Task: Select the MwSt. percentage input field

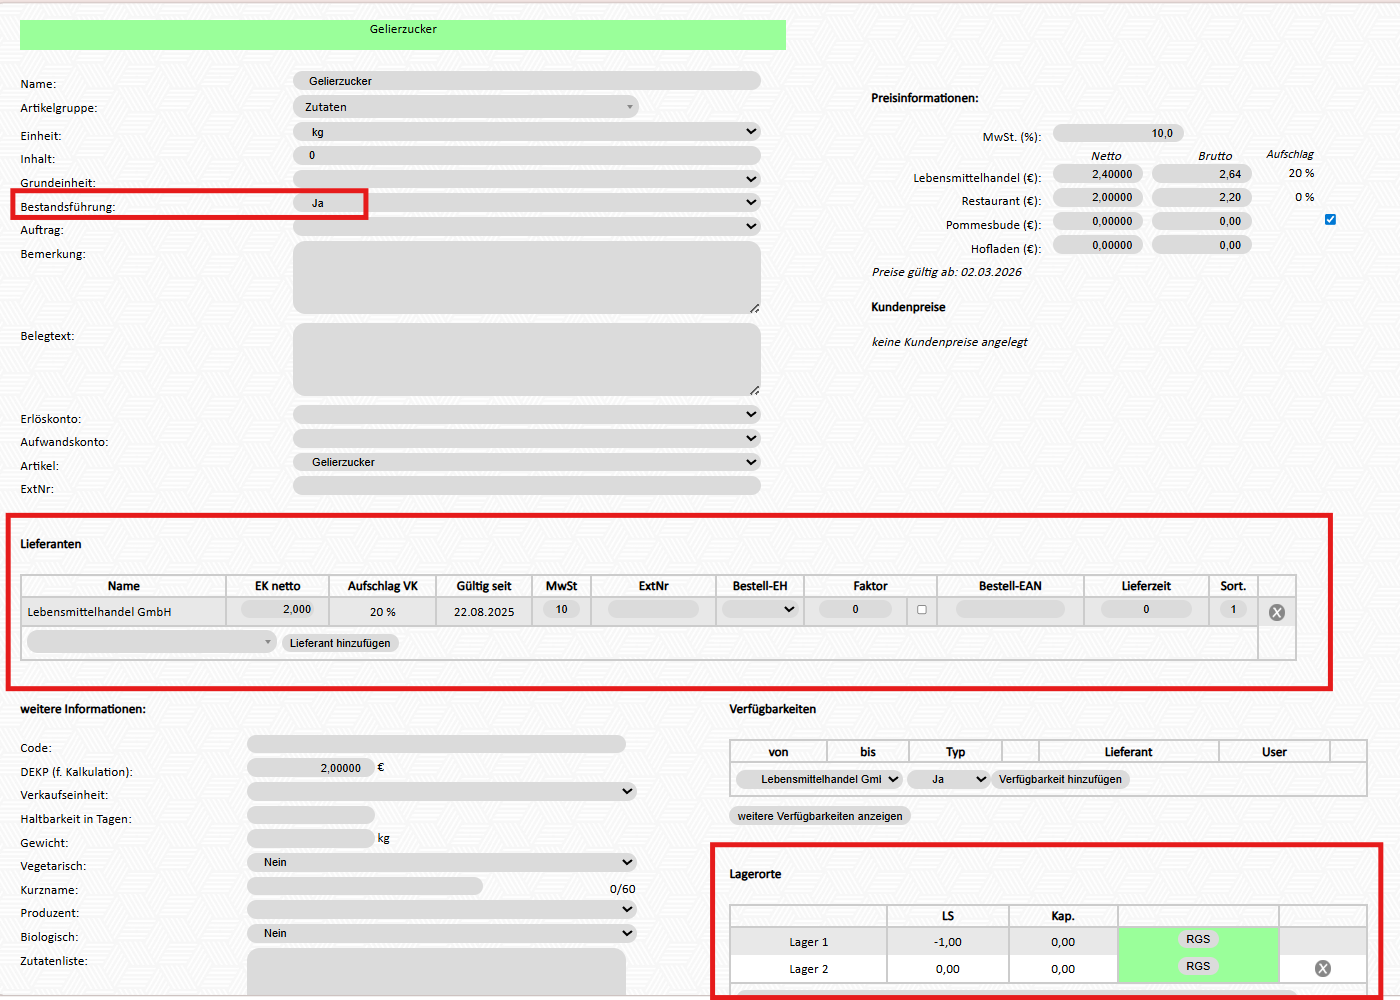Action: tap(1118, 133)
